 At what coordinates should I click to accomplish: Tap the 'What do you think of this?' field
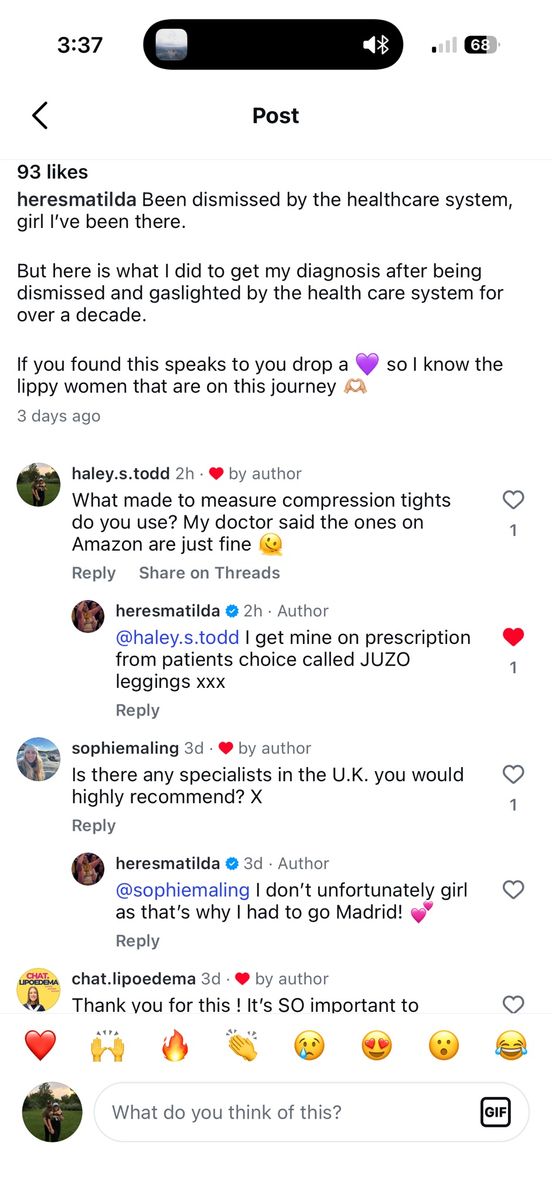click(x=311, y=1112)
